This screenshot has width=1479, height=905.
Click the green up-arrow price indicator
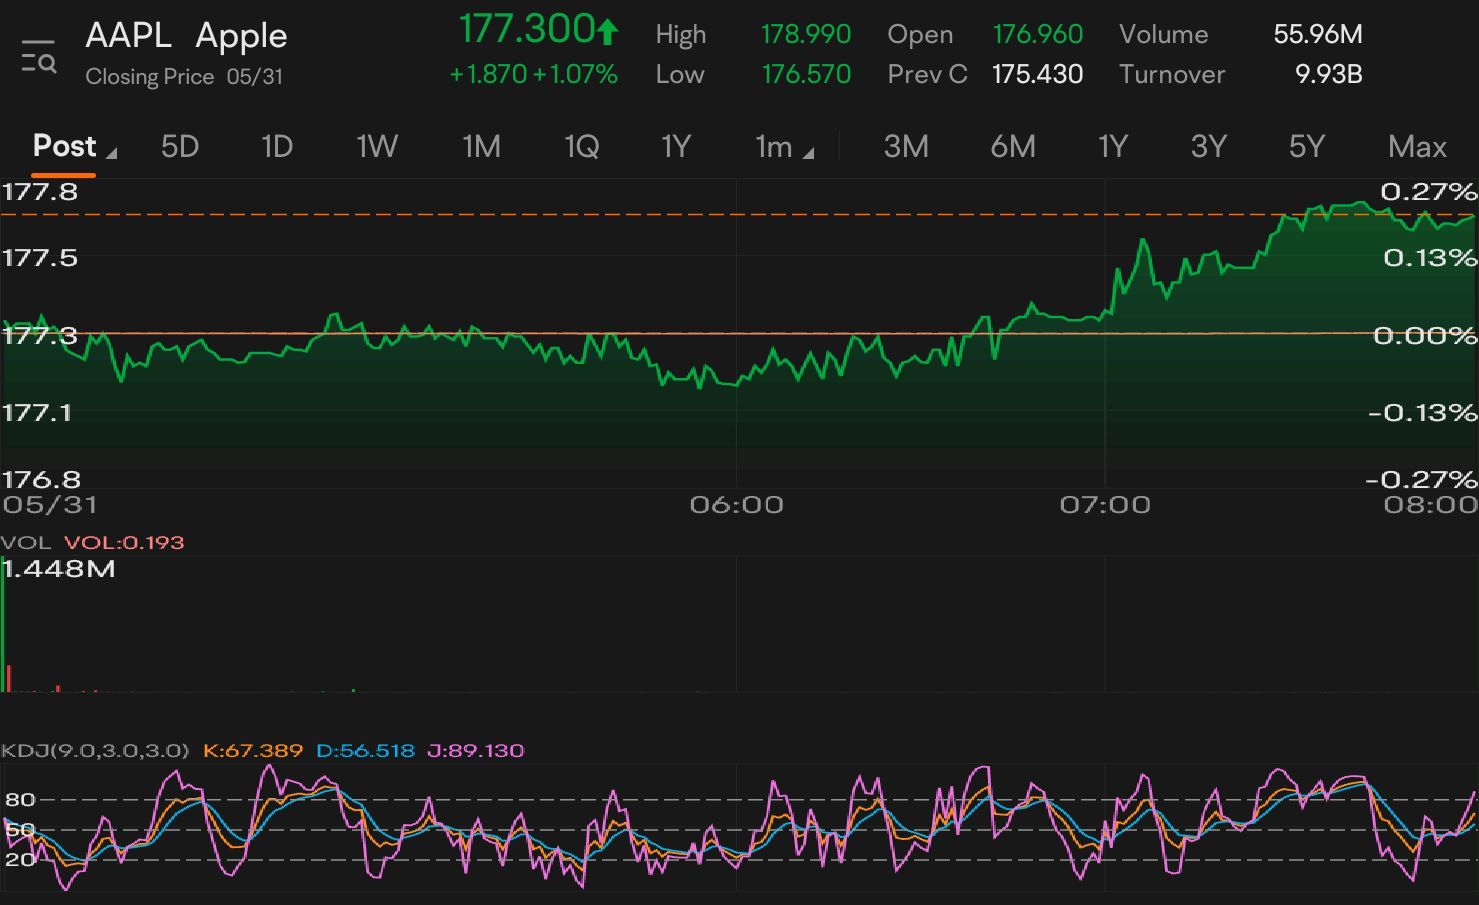[x=608, y=32]
